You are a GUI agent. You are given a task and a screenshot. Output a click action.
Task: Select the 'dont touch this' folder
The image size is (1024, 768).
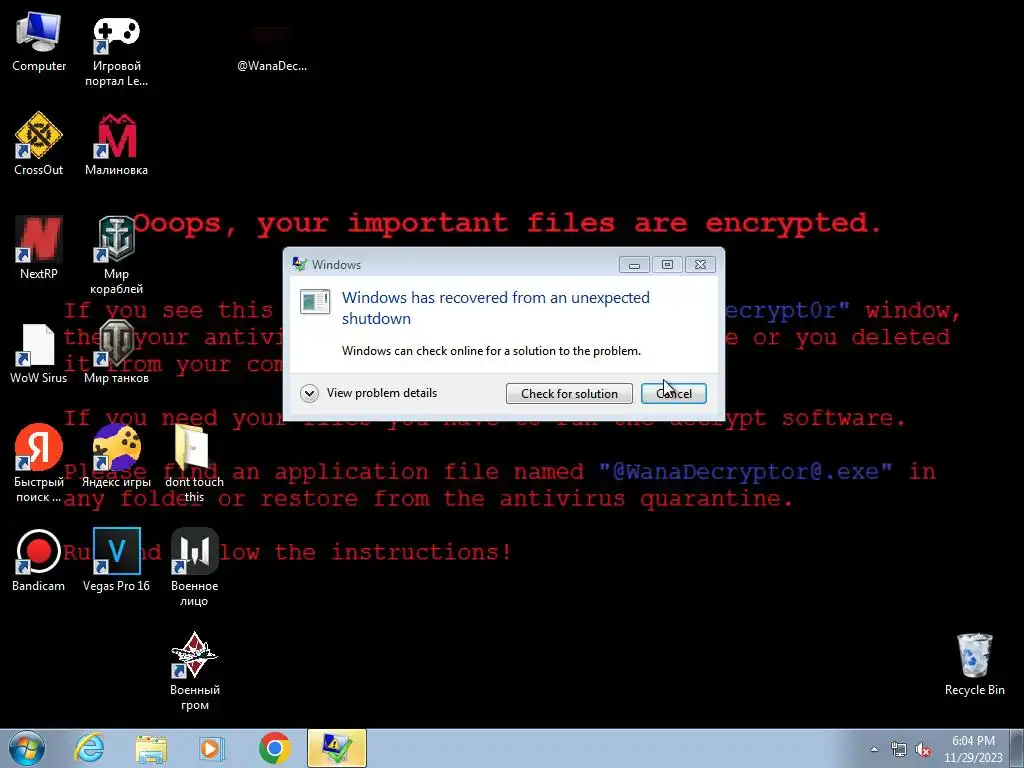click(x=194, y=462)
